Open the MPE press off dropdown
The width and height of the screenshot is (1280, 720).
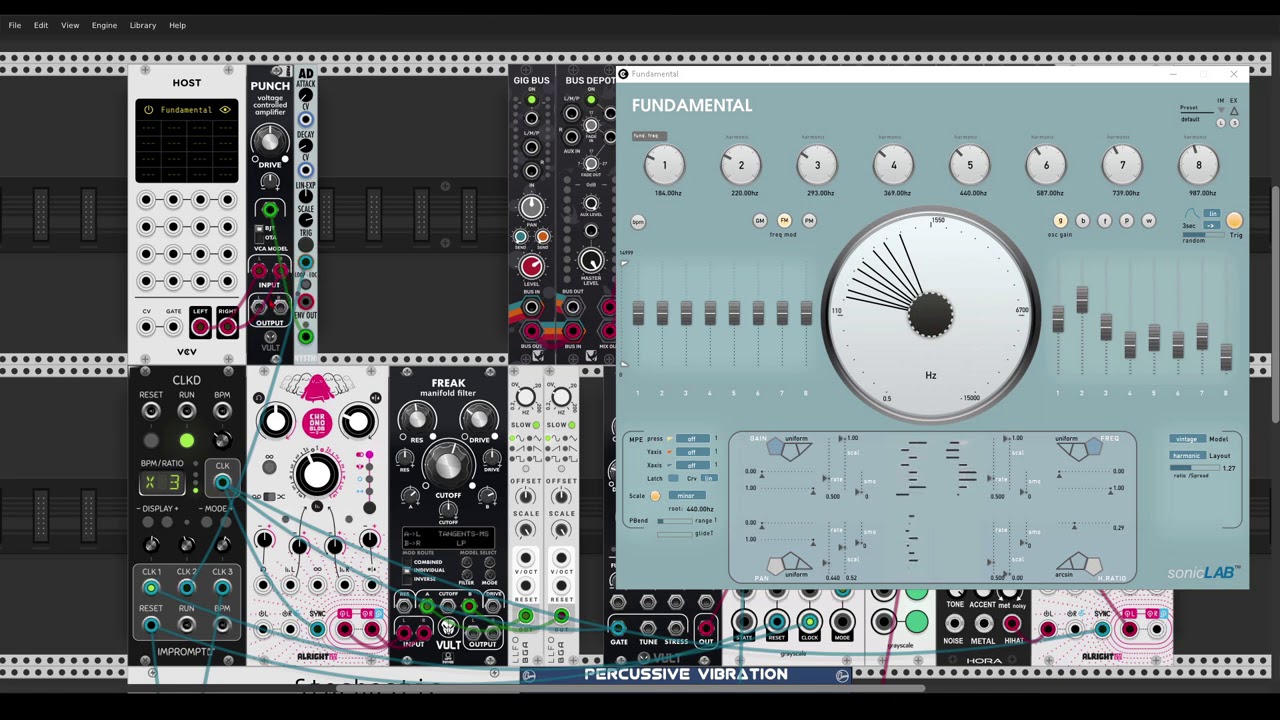[x=692, y=439]
